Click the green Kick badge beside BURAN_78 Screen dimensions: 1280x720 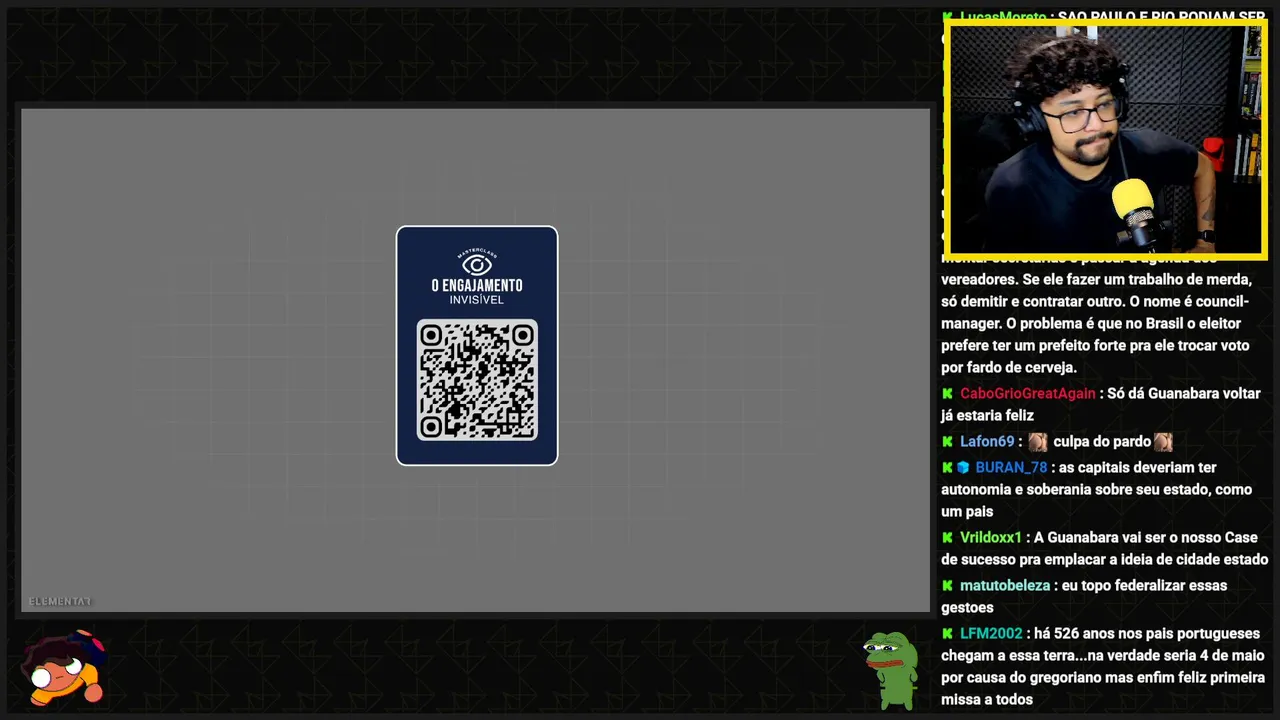947,468
